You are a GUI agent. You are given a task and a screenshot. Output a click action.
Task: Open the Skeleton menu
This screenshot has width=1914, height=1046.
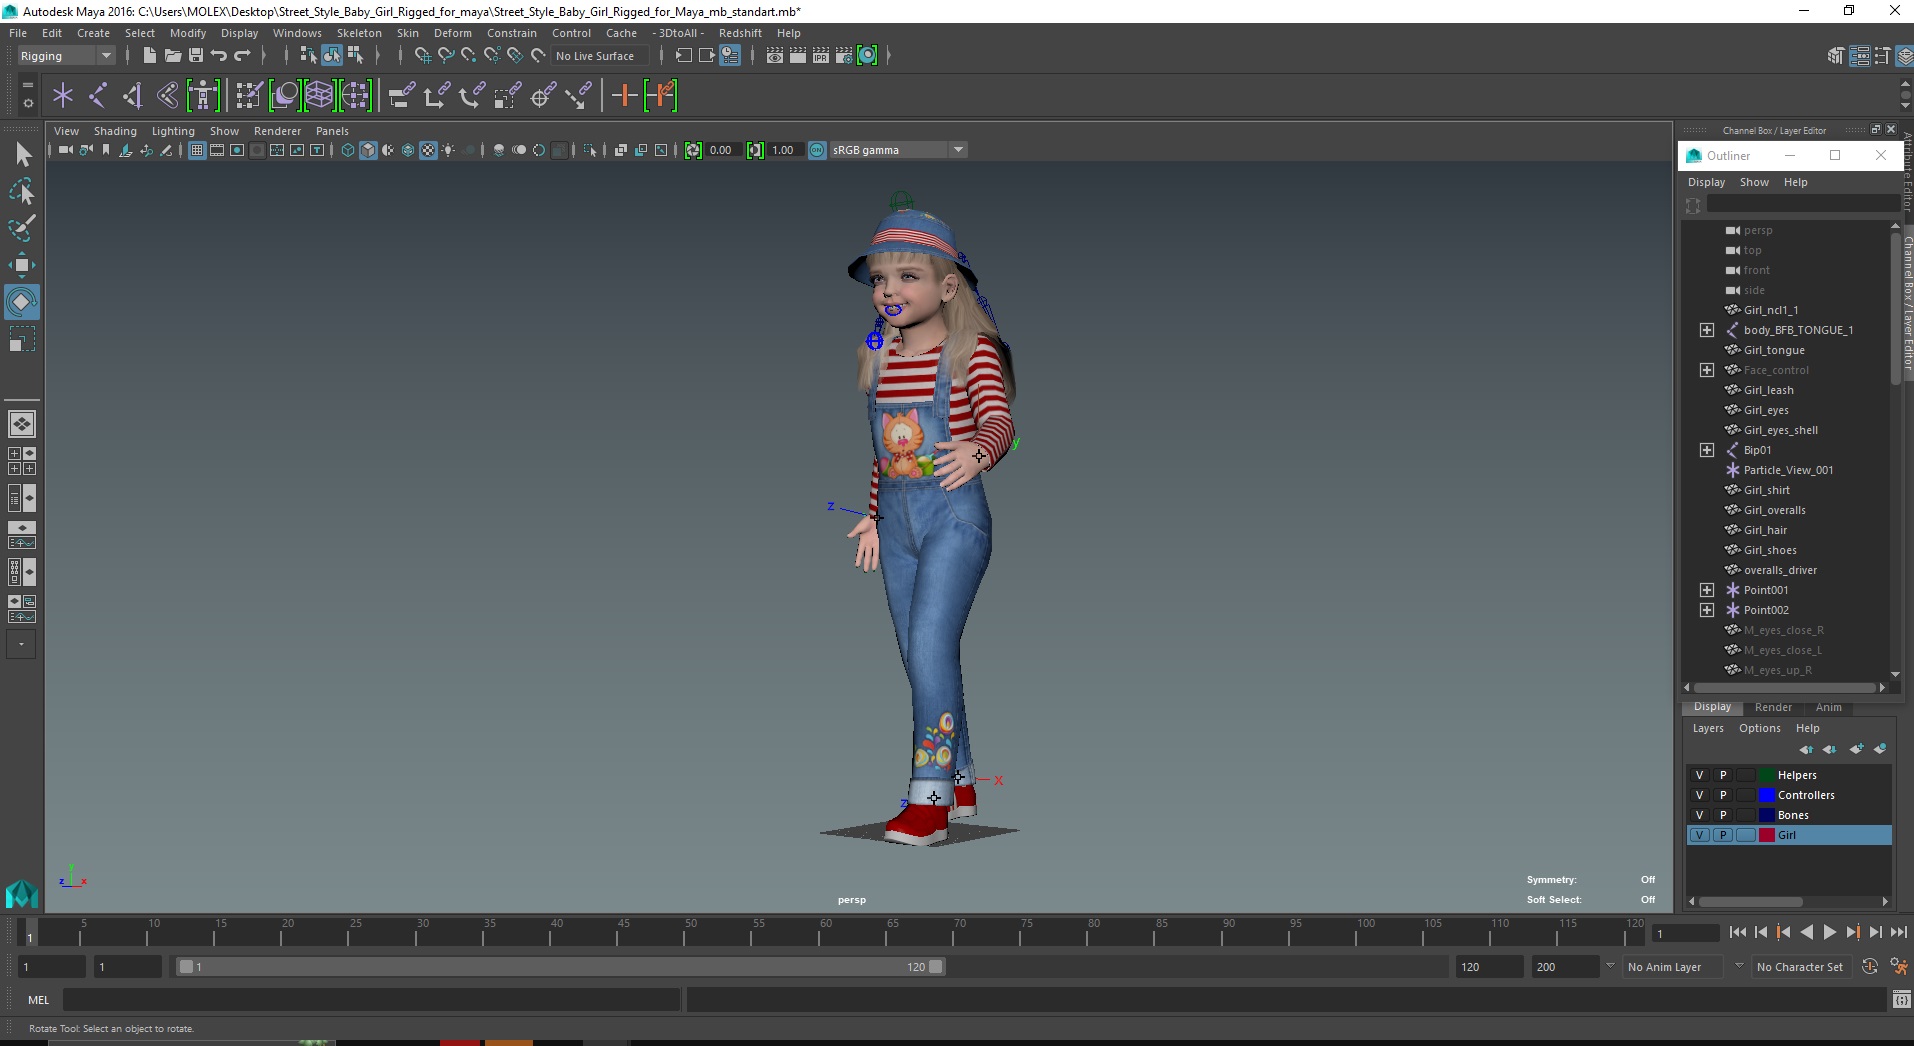click(359, 33)
